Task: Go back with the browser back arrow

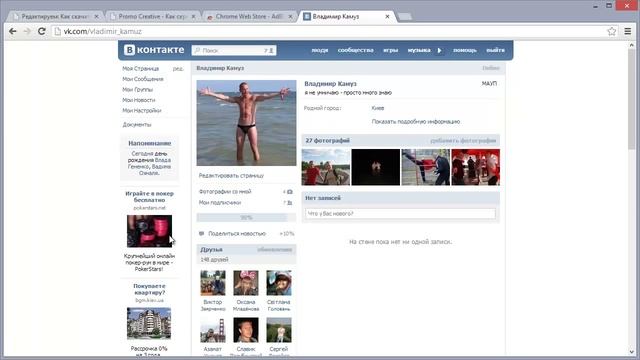Action: point(13,31)
